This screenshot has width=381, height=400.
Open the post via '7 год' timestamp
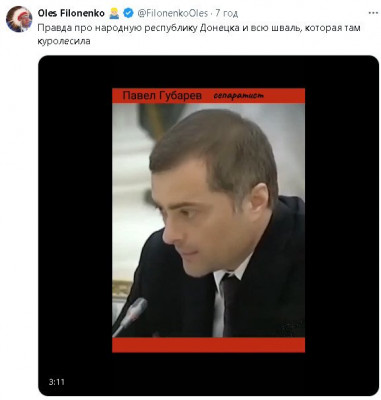pos(227,13)
